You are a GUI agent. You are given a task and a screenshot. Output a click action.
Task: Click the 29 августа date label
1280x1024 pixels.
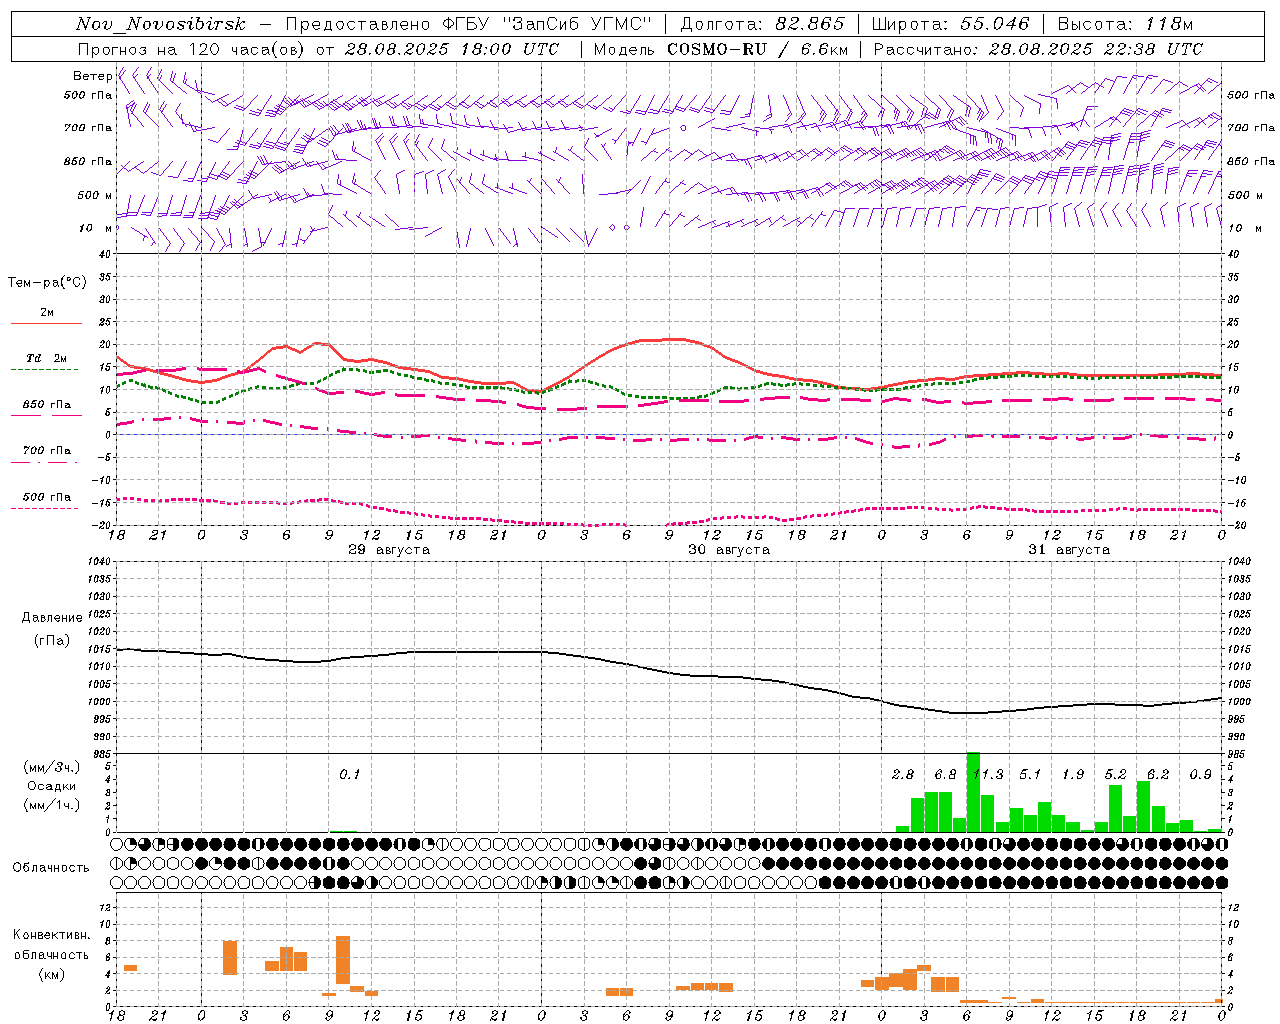389,550
